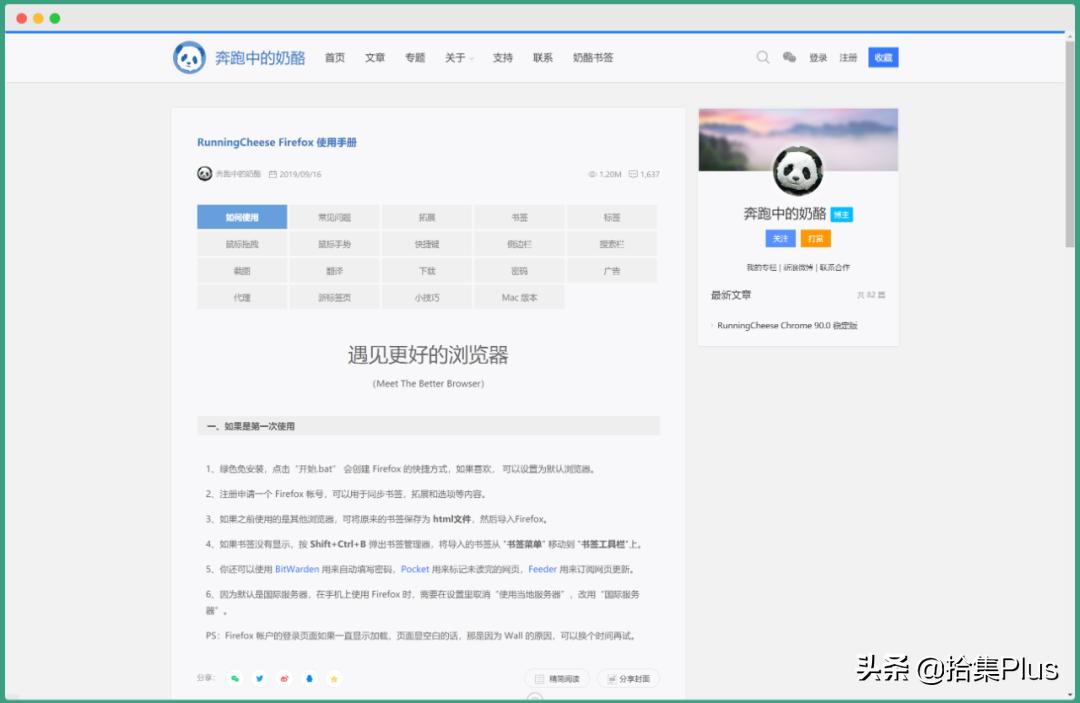Switch to the 常见问题 section tab

point(333,217)
